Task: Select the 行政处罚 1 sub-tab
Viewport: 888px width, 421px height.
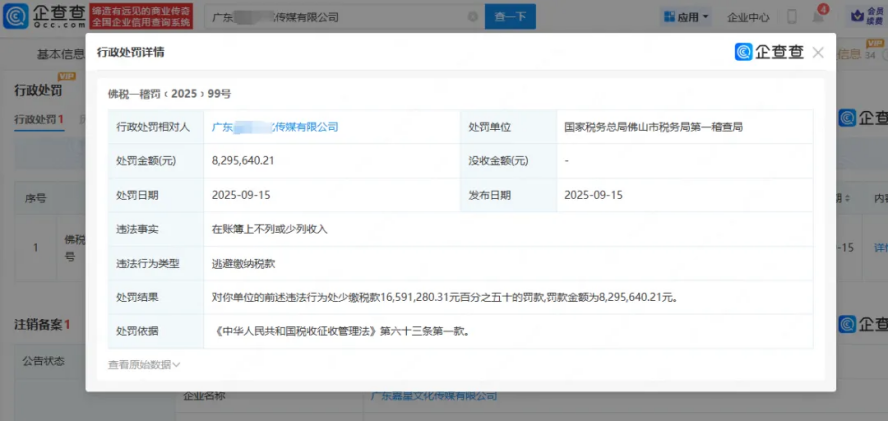Action: pyautogui.click(x=38, y=120)
